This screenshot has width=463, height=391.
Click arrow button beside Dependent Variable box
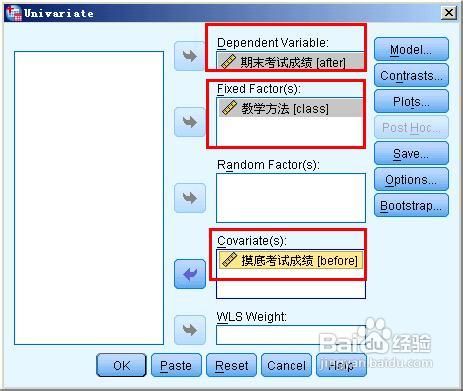point(189,56)
